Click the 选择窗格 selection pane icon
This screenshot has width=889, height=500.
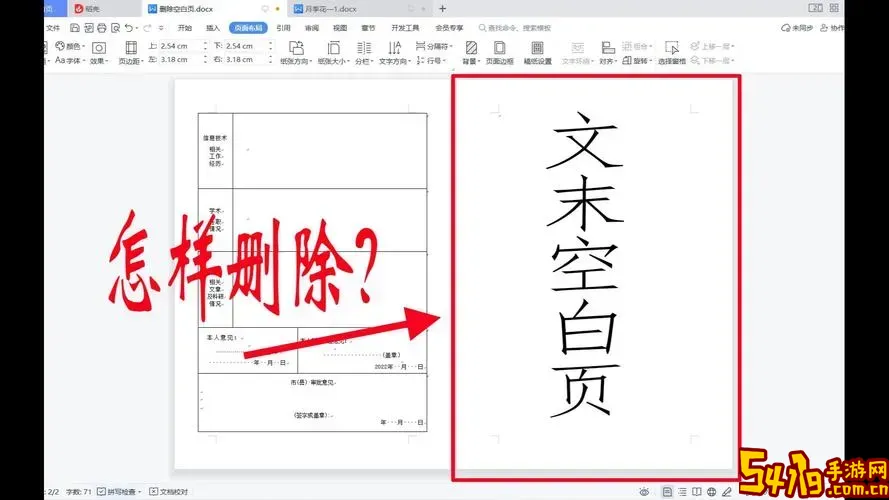coord(672,48)
